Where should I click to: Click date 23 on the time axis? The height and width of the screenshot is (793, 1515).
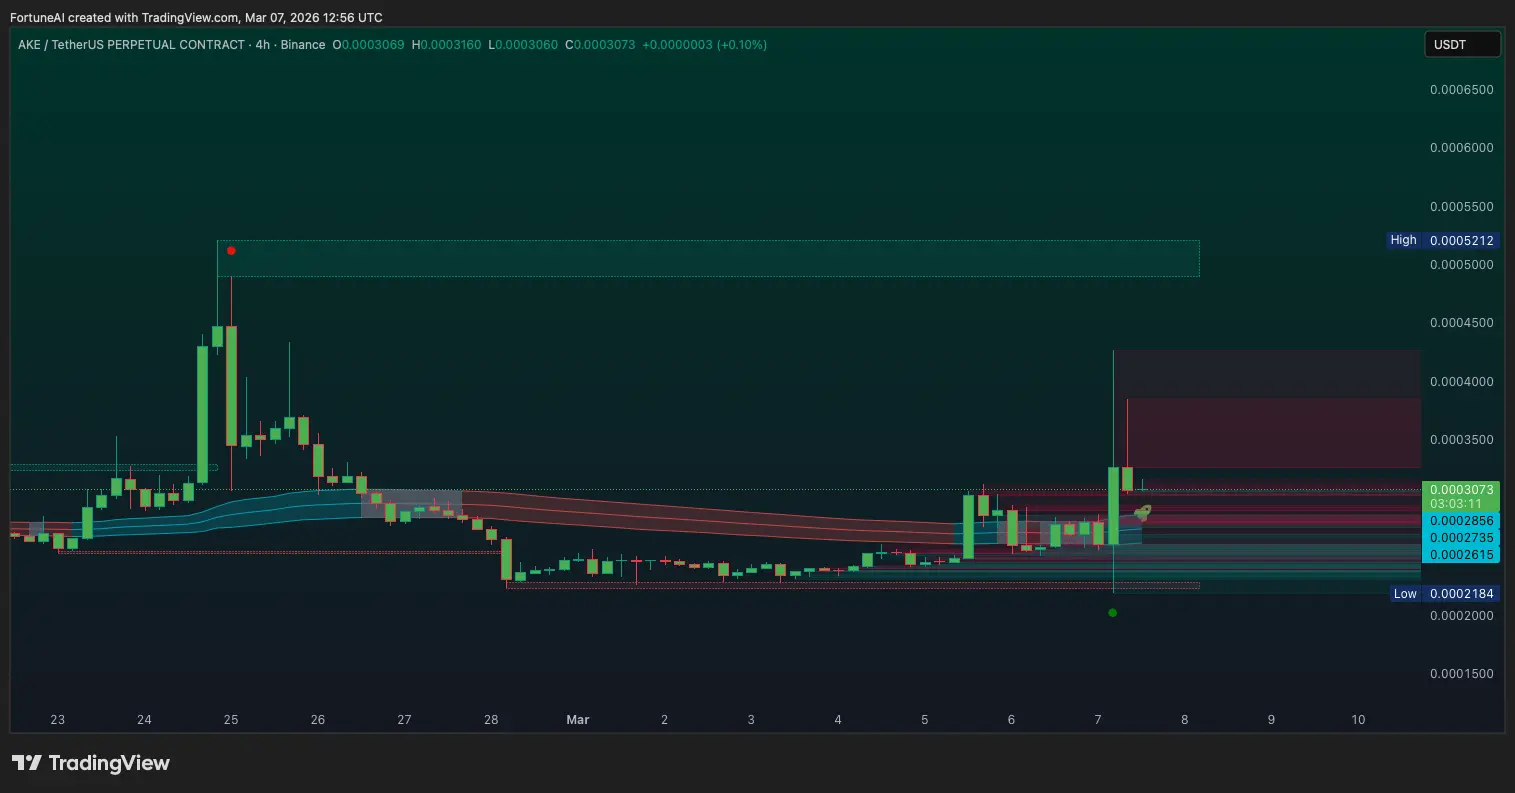tap(57, 719)
